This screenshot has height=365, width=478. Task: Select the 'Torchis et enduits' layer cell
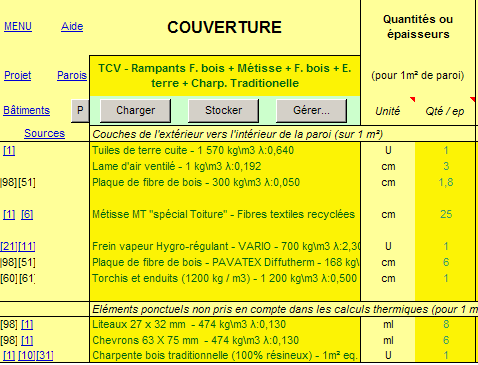[225, 278]
